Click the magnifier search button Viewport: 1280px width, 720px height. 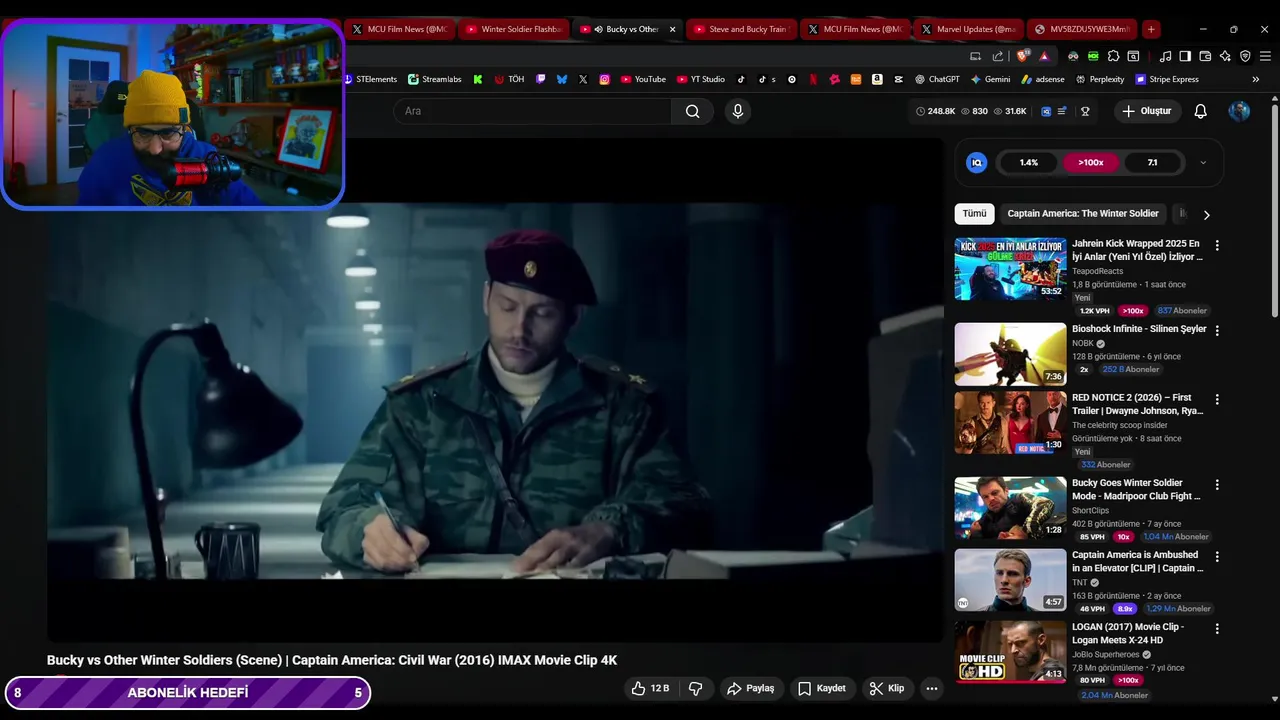click(692, 111)
